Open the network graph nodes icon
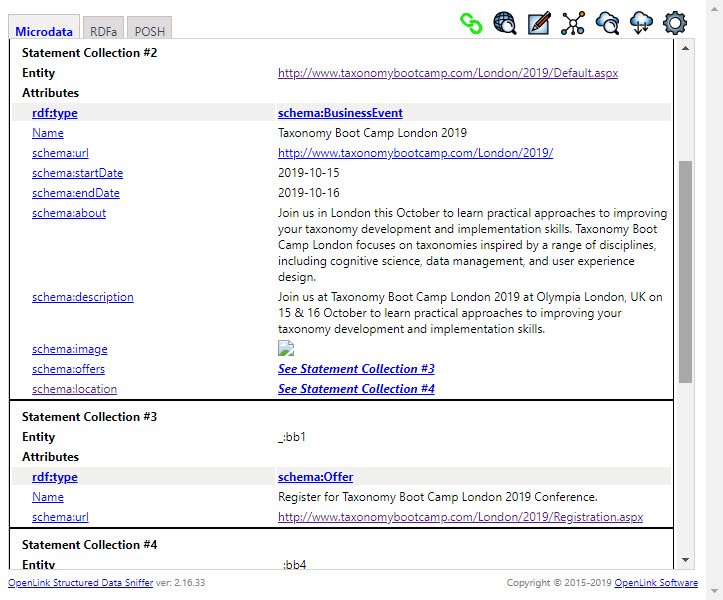Image resolution: width=723 pixels, height=600 pixels. point(573,23)
